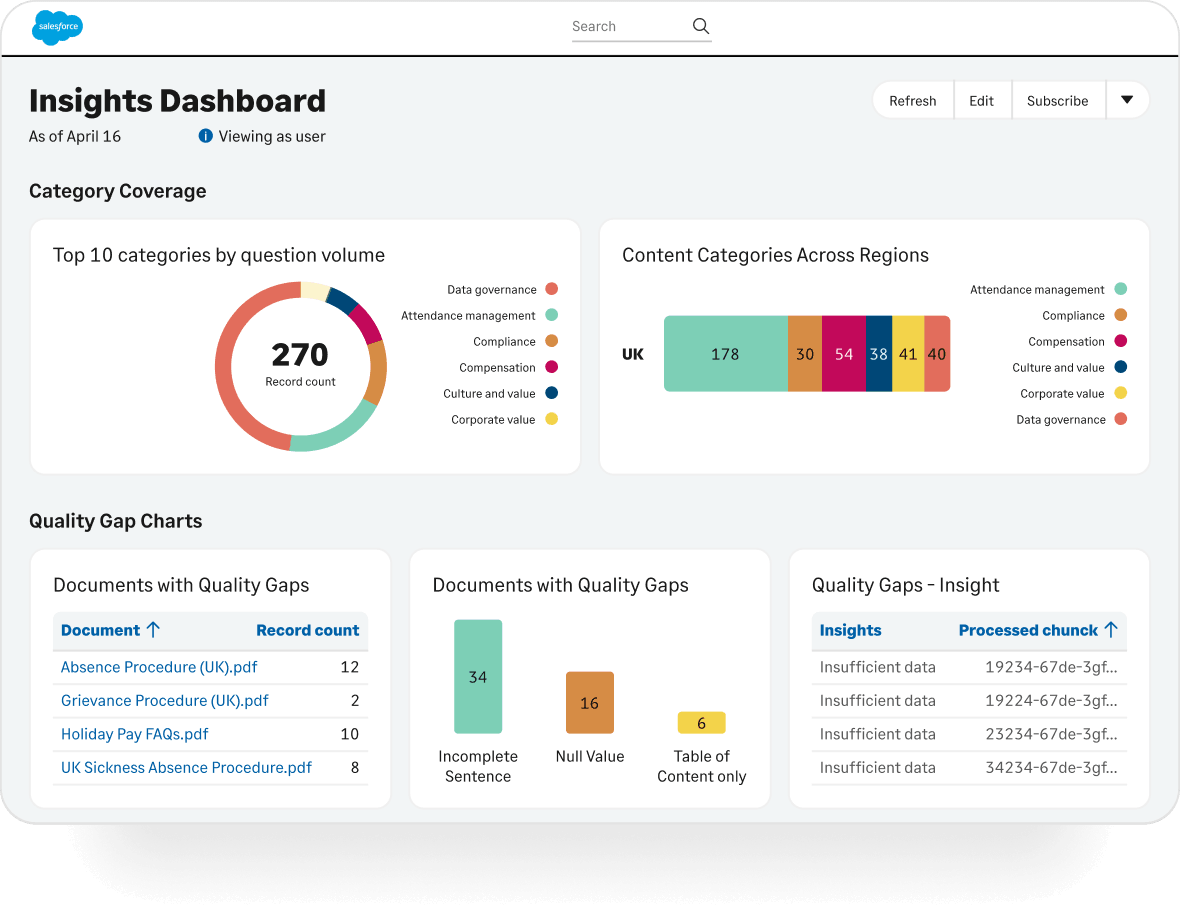Sort by the Record count column header
Screen dimensions: 1180x920
[x=308, y=630]
